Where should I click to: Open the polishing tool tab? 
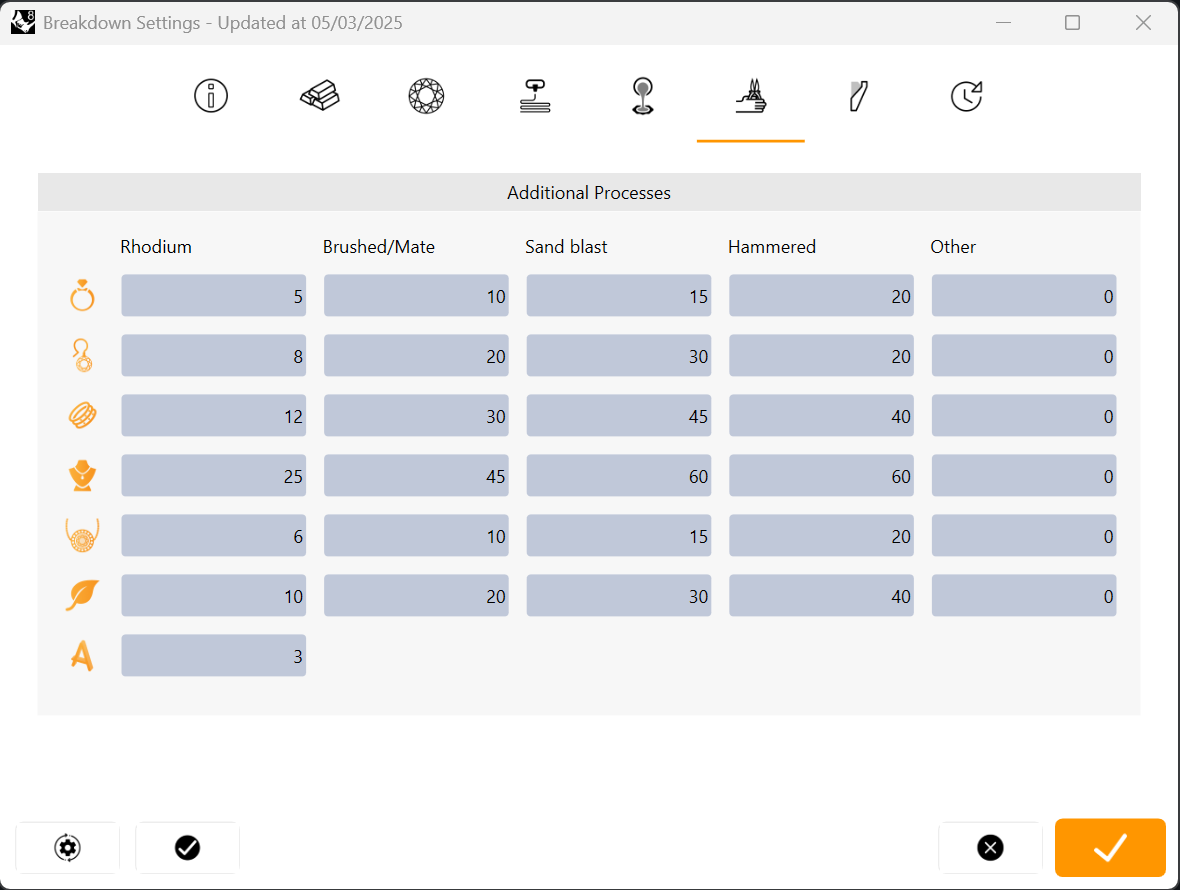(859, 96)
